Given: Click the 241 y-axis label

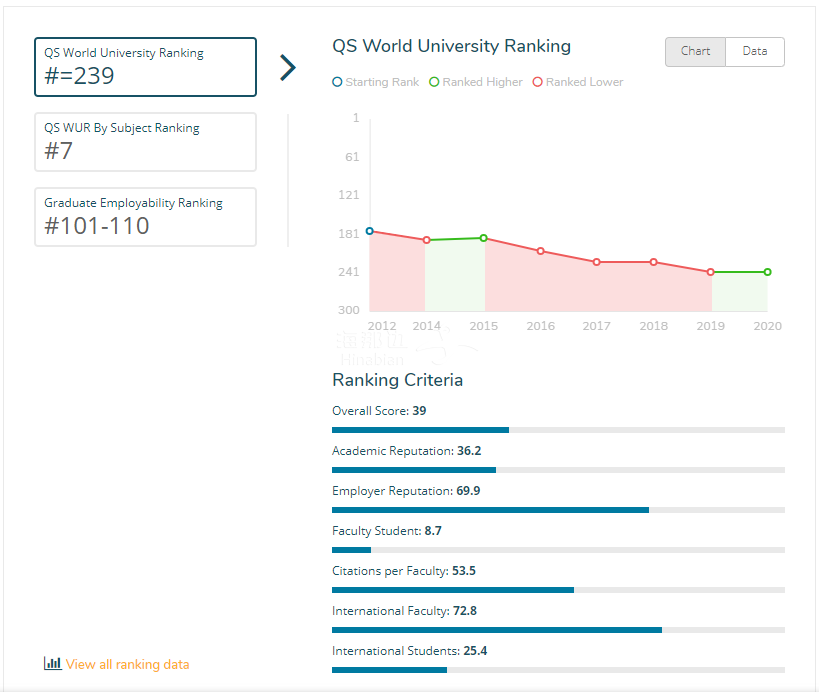Looking at the screenshot, I should click(x=349, y=272).
